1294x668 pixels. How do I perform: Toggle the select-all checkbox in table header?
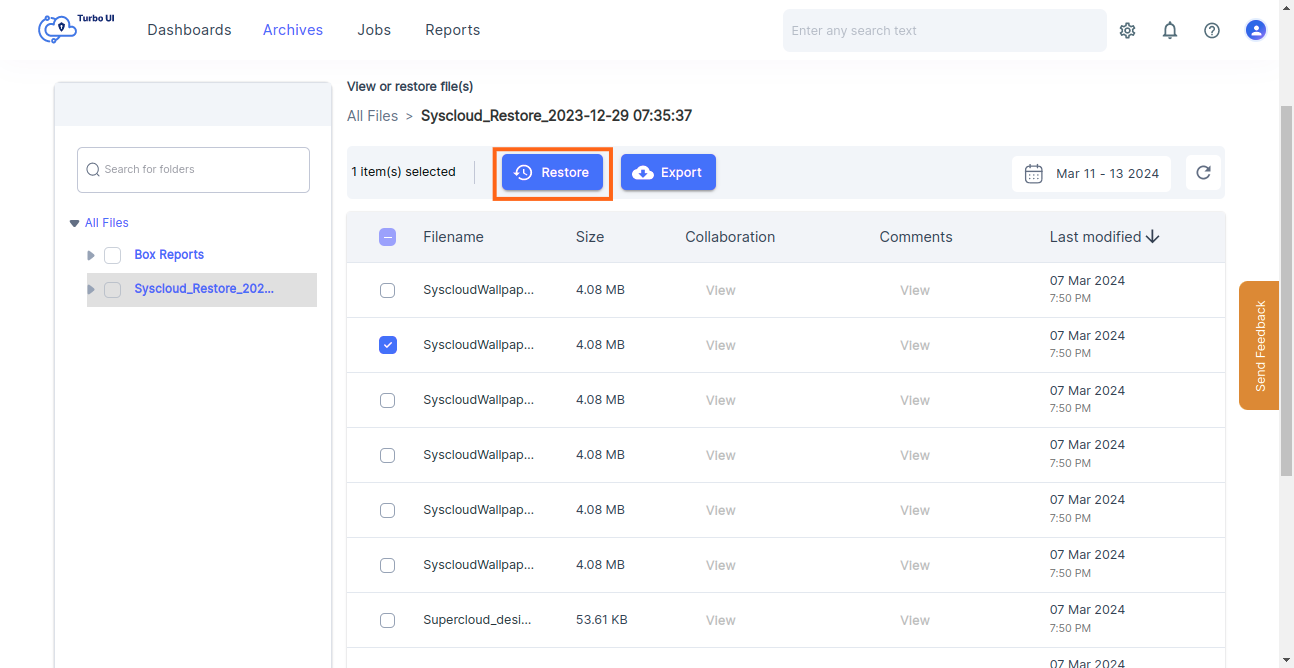click(388, 237)
